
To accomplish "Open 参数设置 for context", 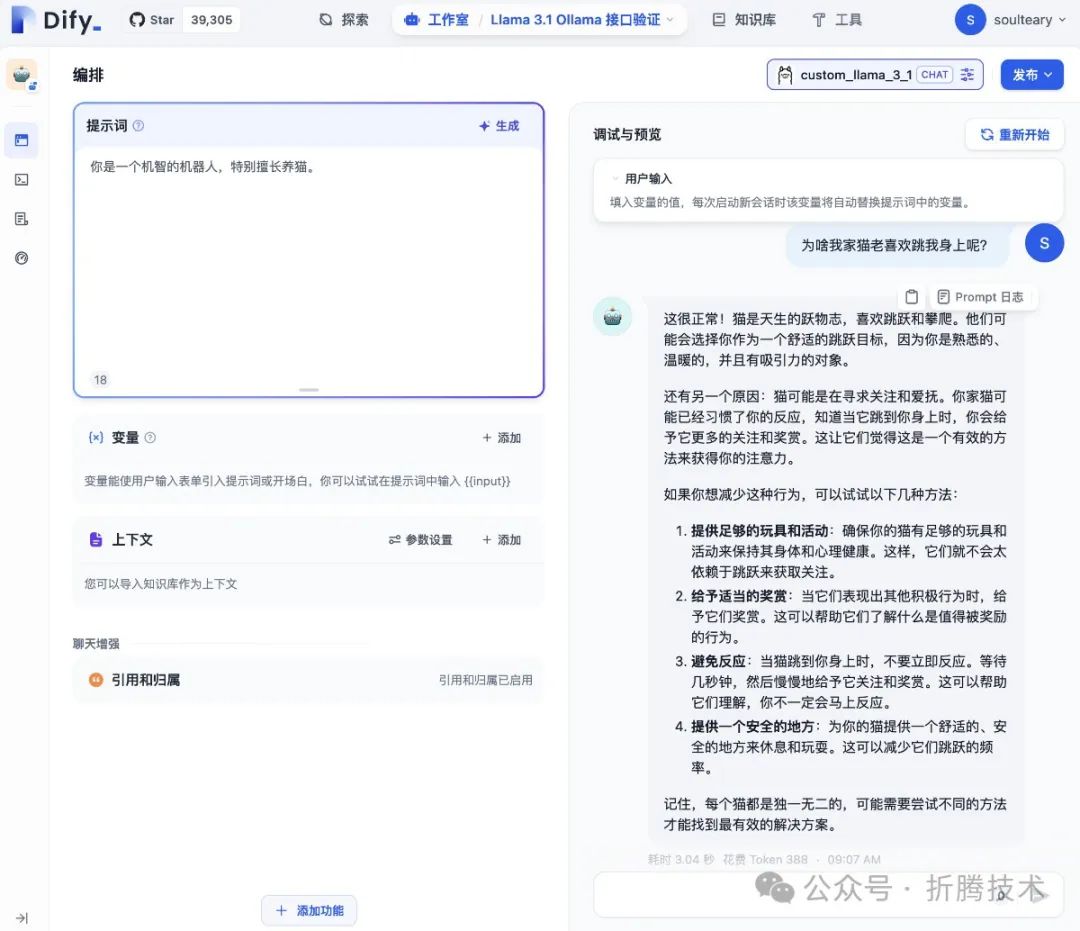I will [420, 540].
